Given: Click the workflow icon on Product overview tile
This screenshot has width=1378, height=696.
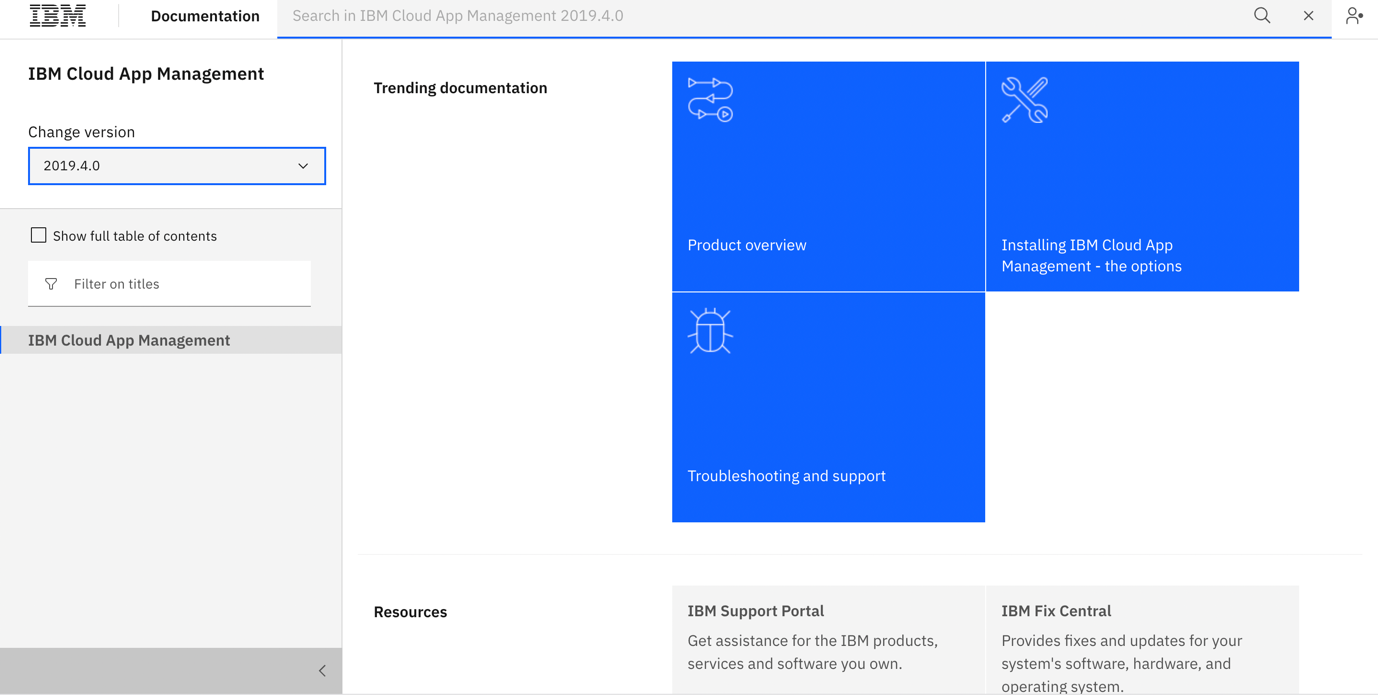Looking at the screenshot, I should (x=711, y=100).
